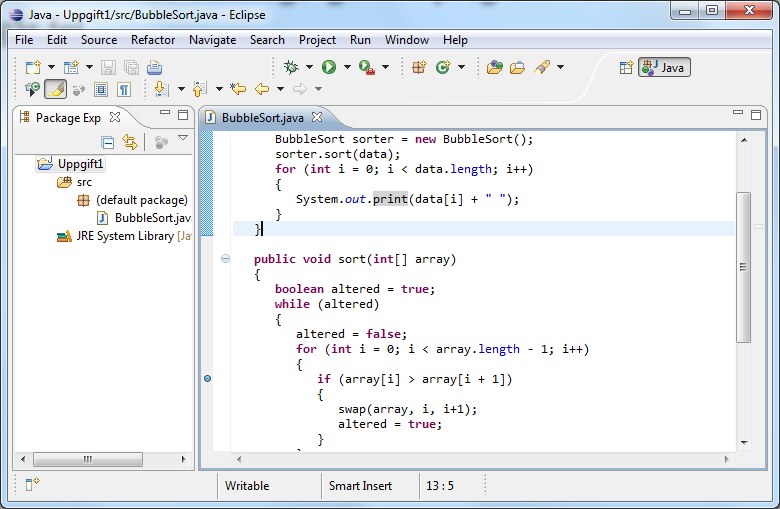Click the Save disk icon
Screen dimensions: 780x509
108,67
